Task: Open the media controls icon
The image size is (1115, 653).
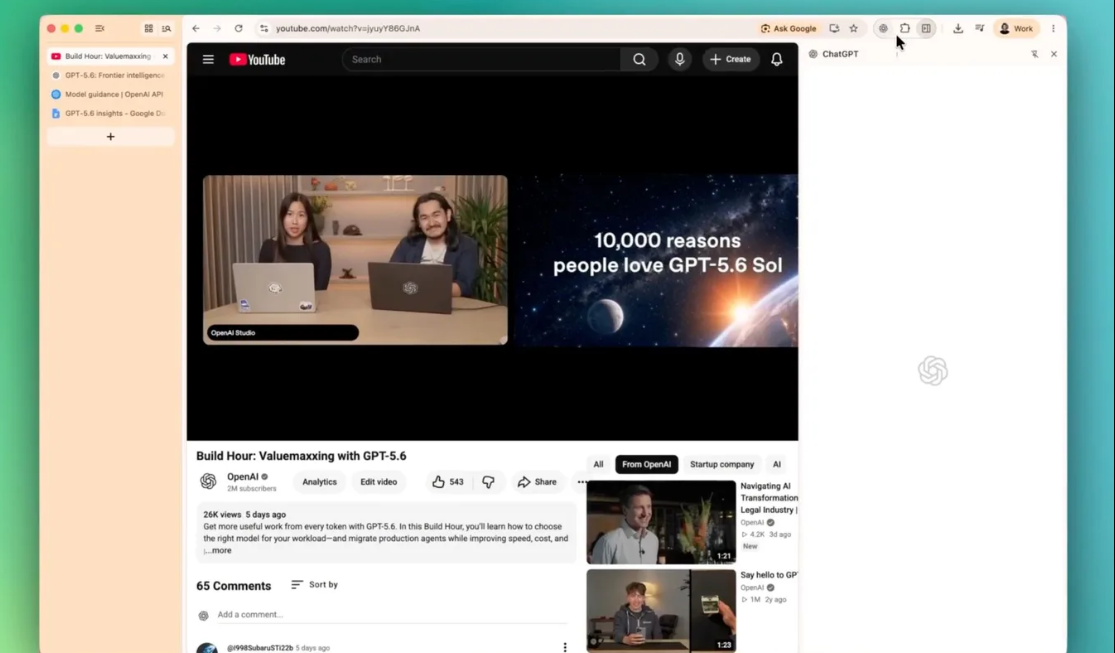Action: tap(979, 28)
